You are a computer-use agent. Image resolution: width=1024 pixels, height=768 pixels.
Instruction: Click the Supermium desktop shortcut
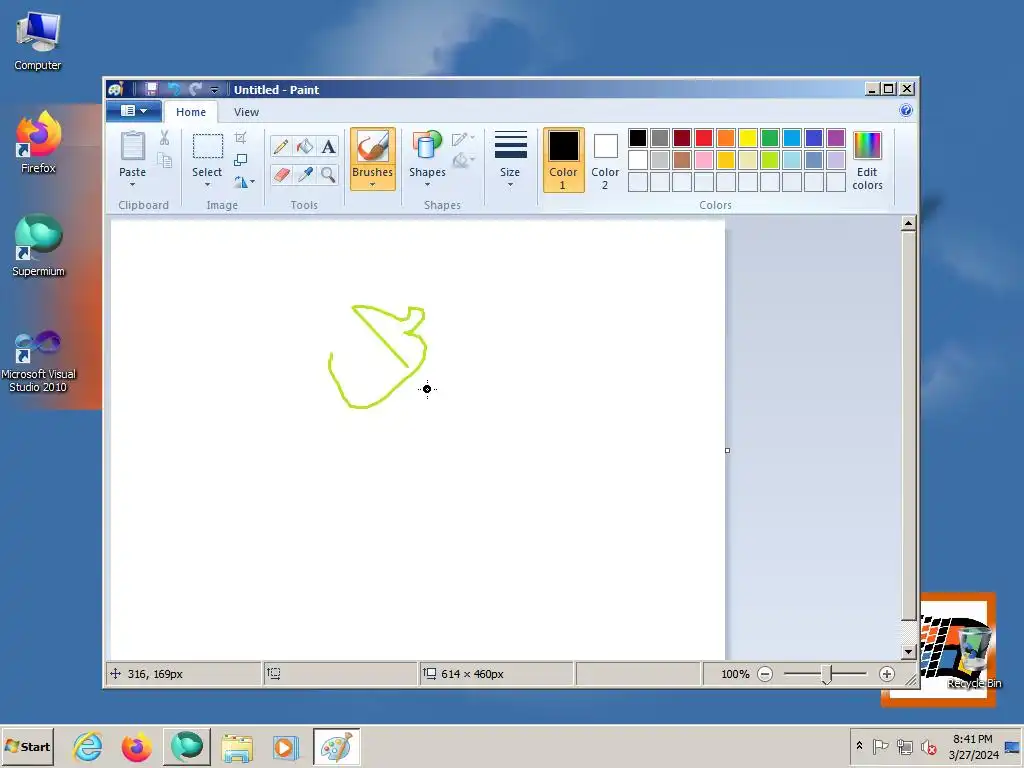click(38, 246)
